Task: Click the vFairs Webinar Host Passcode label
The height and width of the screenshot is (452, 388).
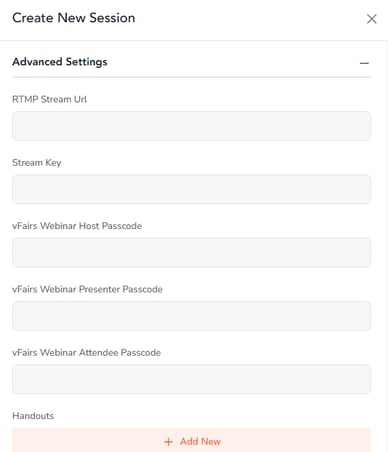Action: [x=77, y=226]
